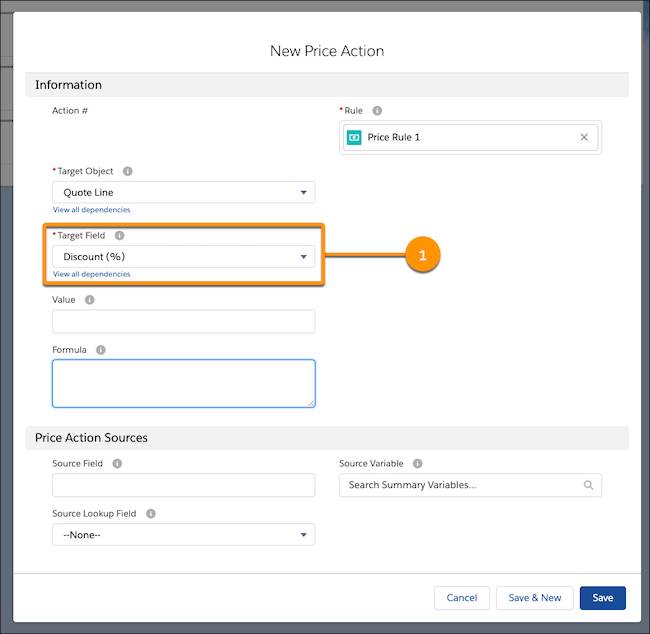The width and height of the screenshot is (650, 634).
Task: Save the new price action
Action: coord(603,598)
